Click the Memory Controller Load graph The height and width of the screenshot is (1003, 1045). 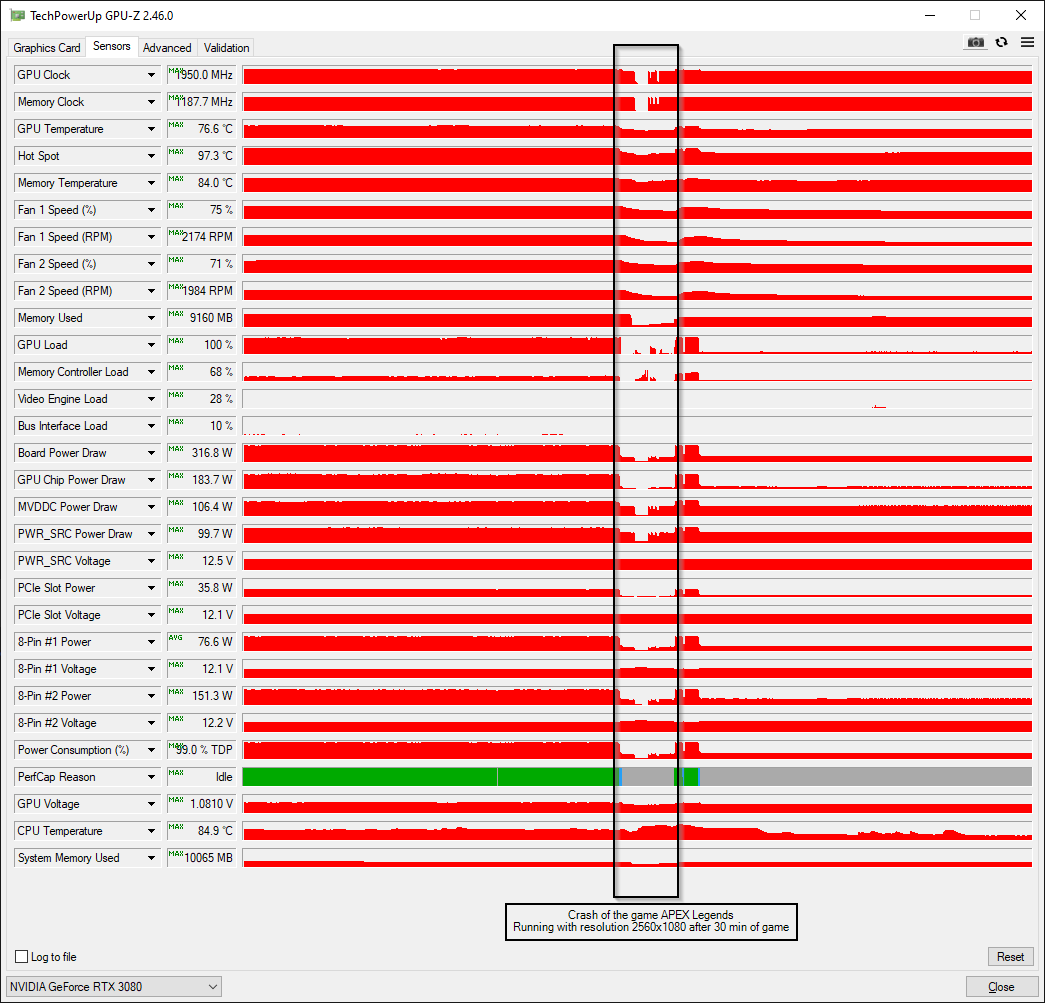(x=637, y=372)
